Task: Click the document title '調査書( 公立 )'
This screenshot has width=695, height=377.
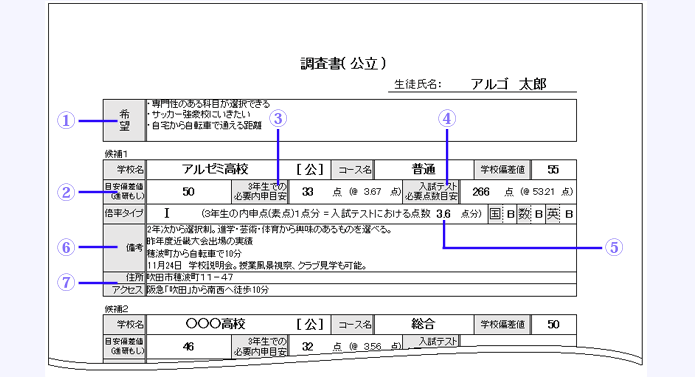Action: coord(343,63)
